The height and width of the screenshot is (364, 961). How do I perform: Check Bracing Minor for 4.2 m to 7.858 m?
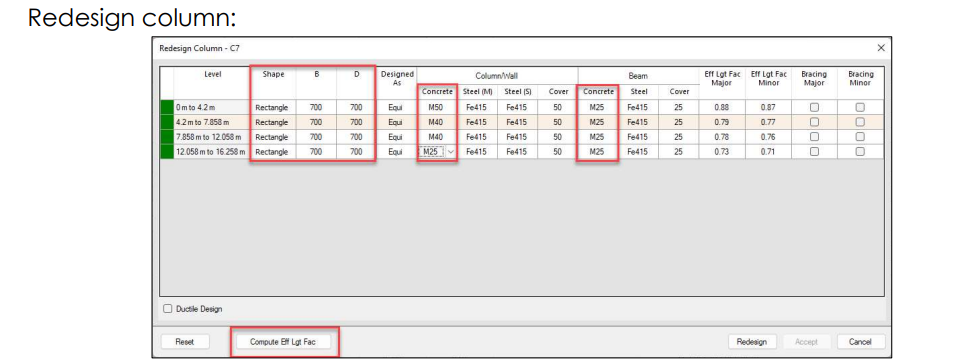click(x=860, y=122)
